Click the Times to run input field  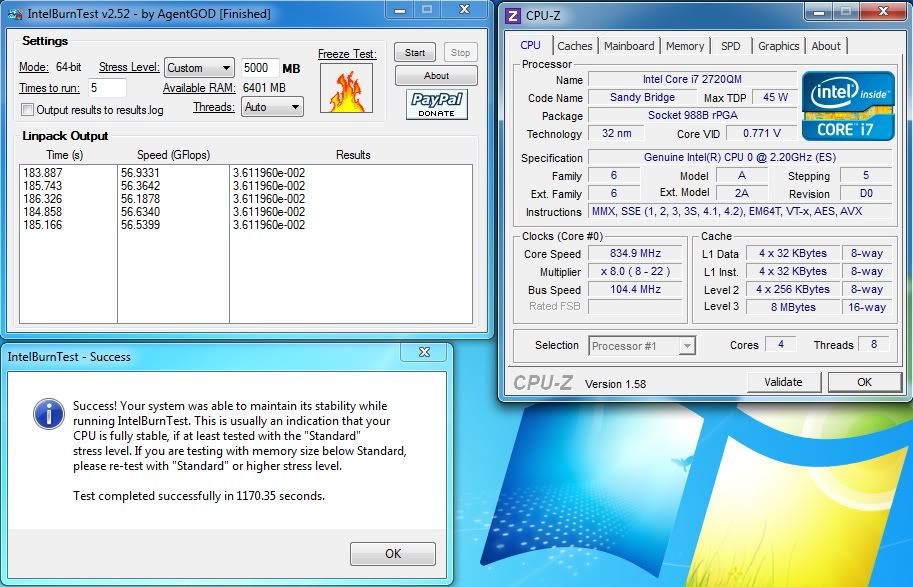107,88
